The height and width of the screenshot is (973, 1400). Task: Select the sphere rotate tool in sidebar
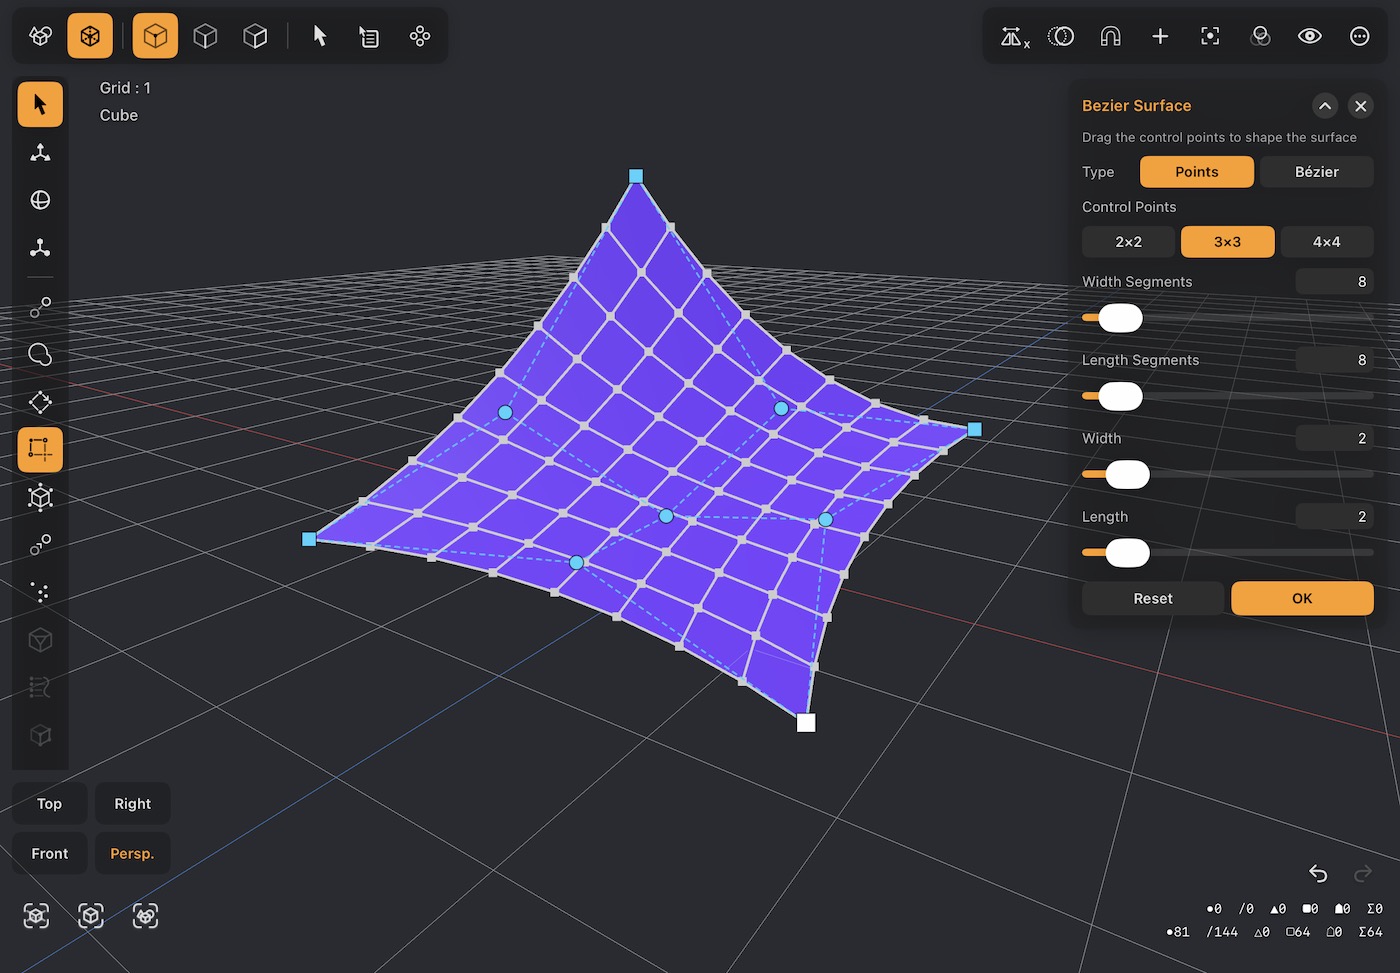tap(40, 200)
